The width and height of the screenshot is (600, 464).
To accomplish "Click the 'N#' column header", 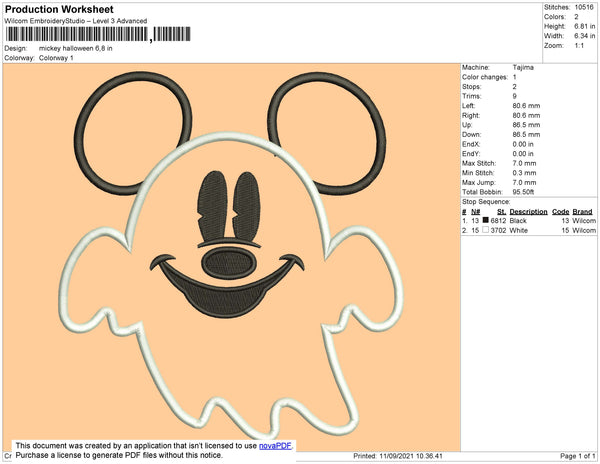I will coord(476,212).
